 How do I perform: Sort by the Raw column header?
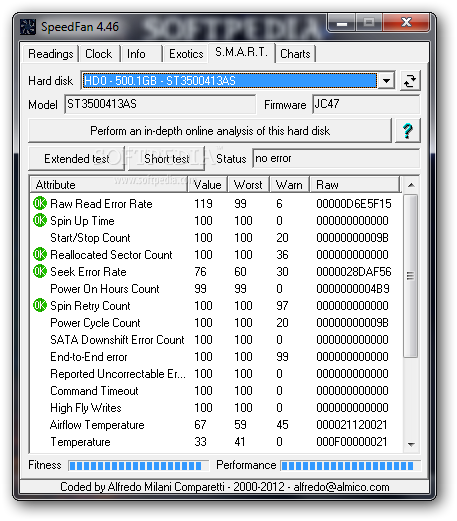pyautogui.click(x=355, y=185)
